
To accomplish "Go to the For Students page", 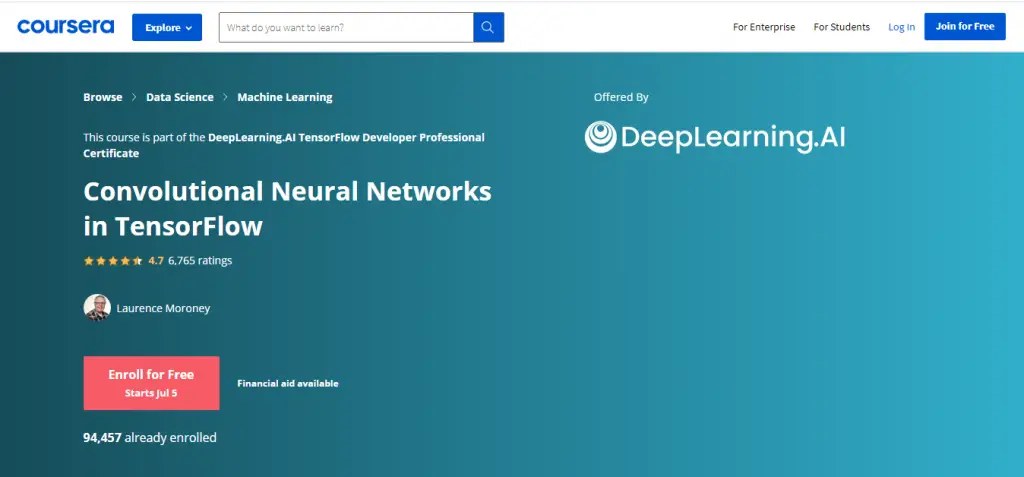I will click(841, 27).
